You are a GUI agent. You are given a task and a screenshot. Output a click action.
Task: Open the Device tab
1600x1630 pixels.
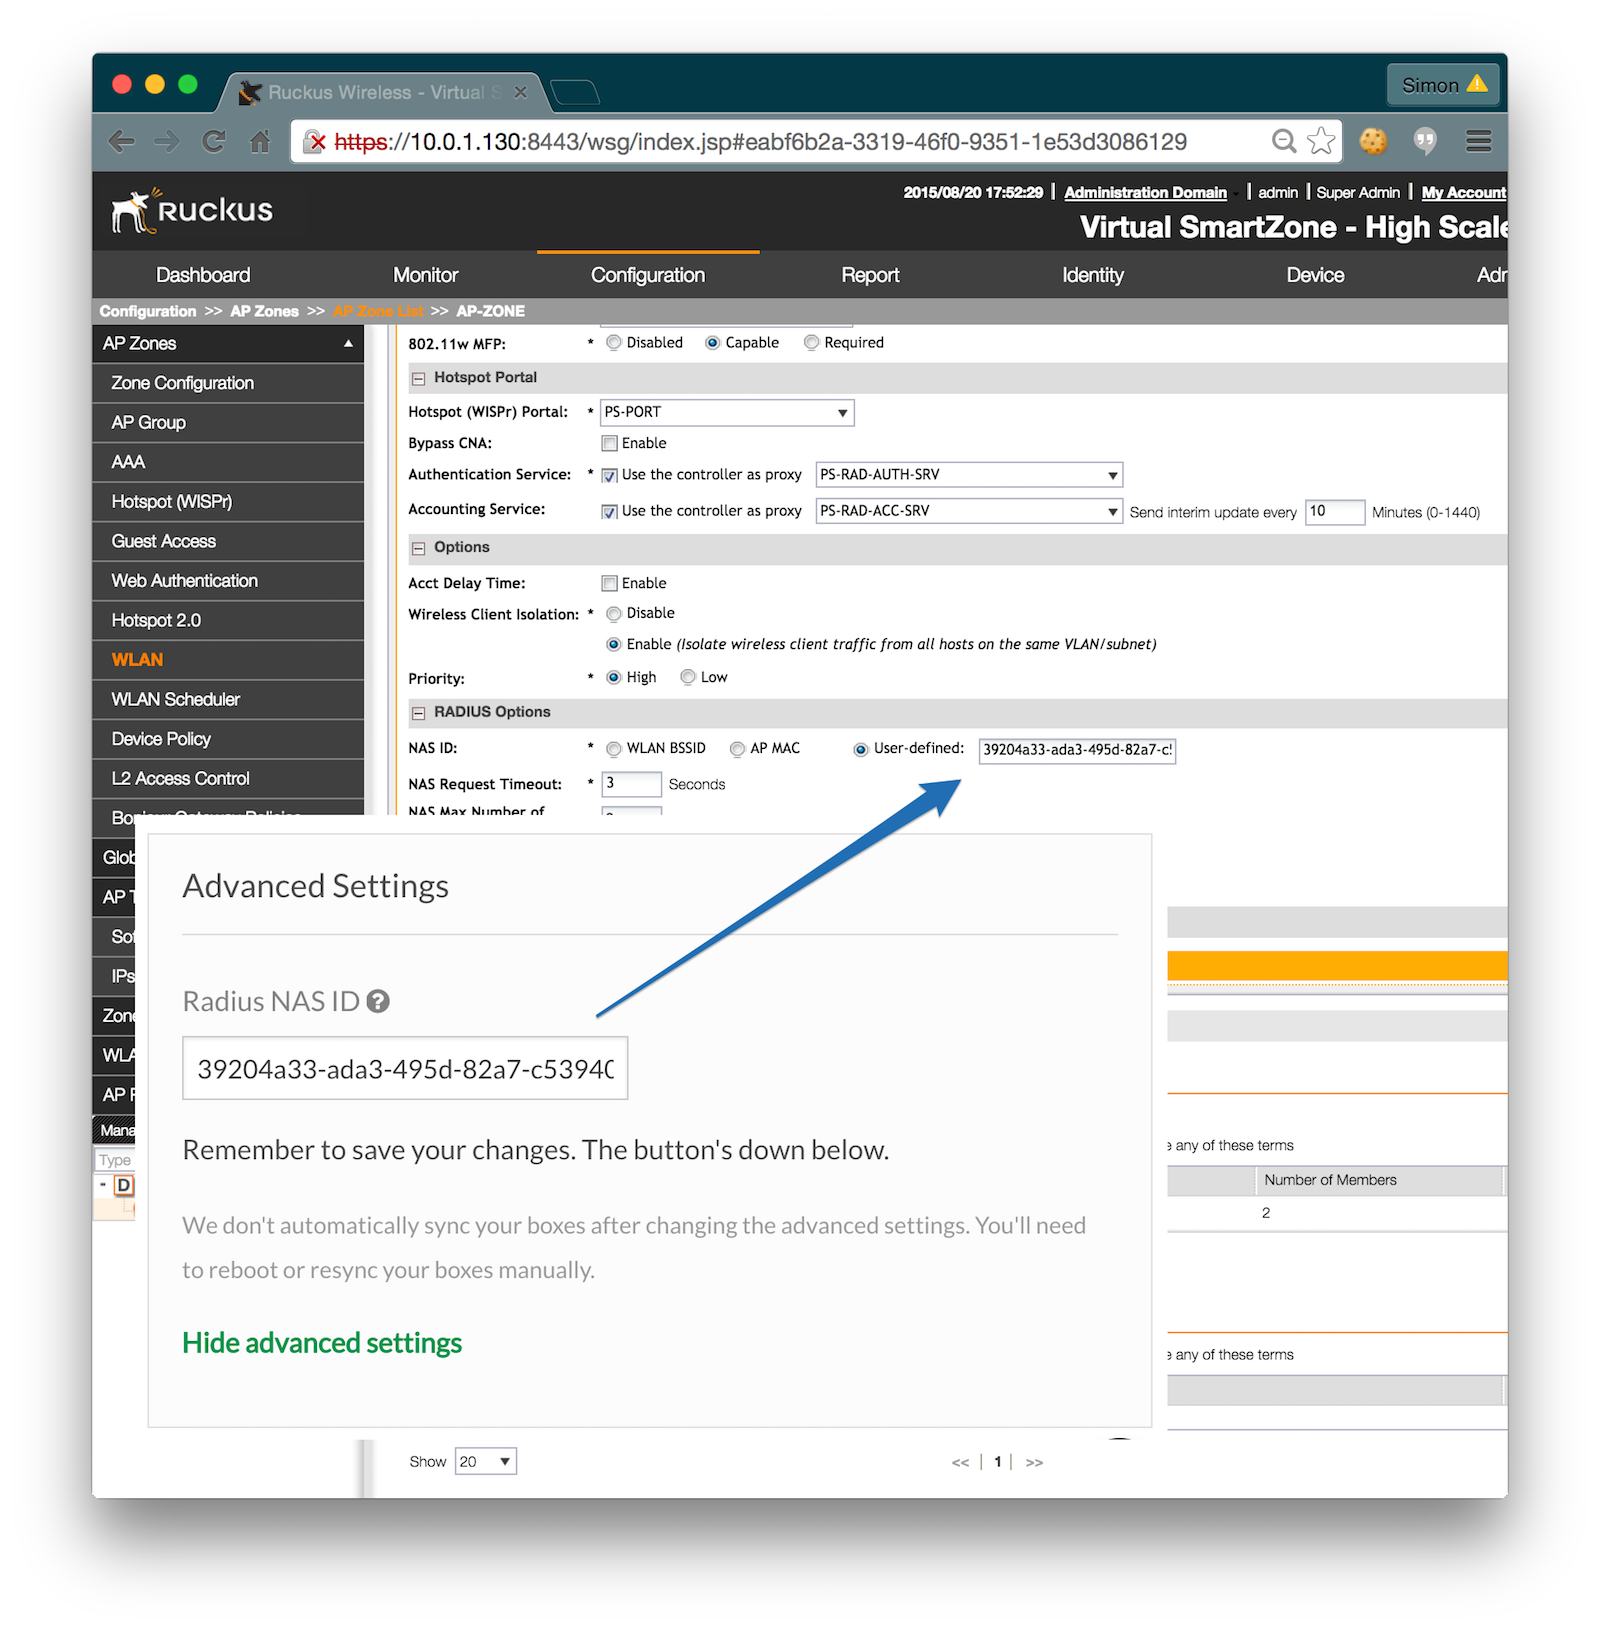(1315, 275)
